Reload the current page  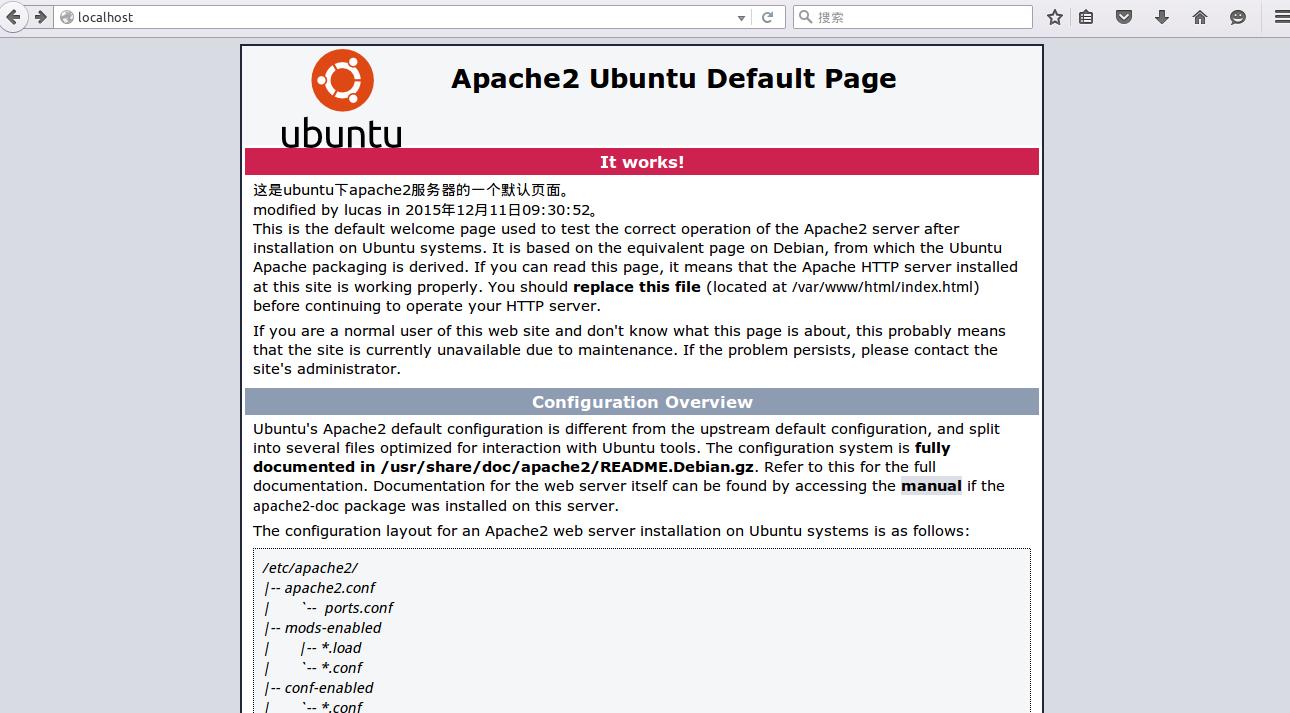click(x=767, y=17)
